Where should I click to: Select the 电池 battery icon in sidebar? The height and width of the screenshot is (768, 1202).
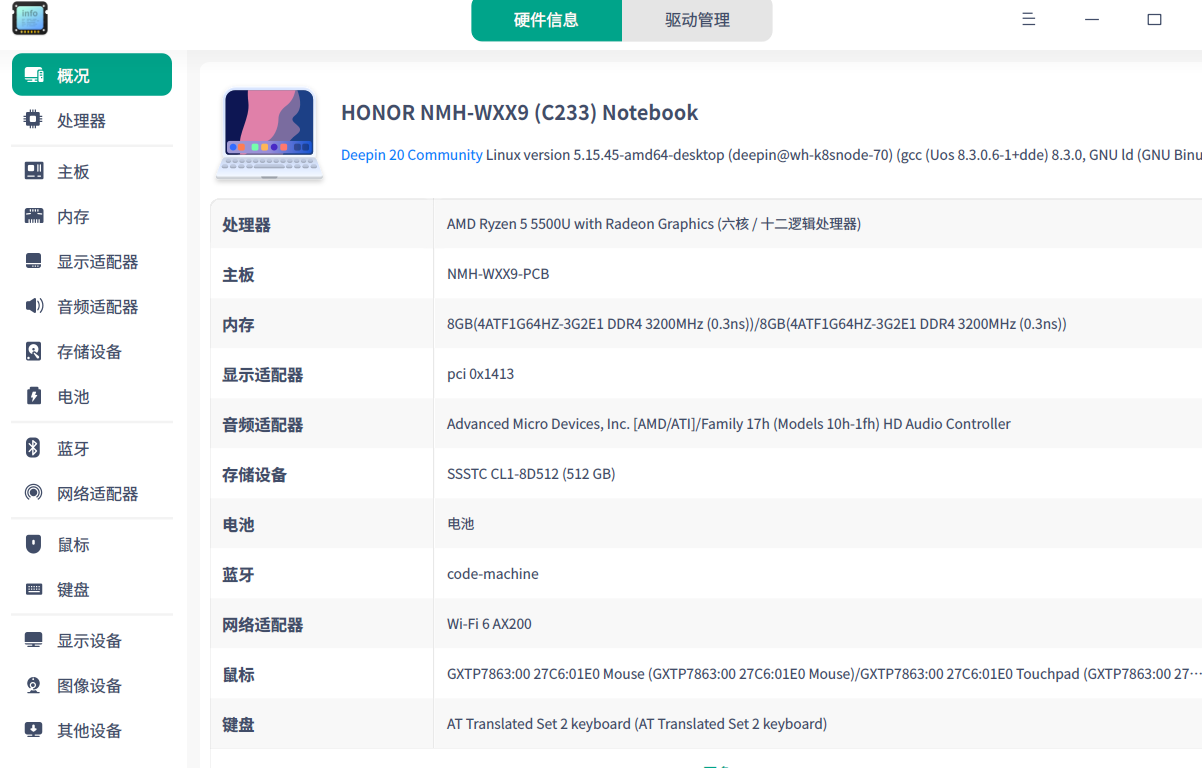[x=34, y=396]
